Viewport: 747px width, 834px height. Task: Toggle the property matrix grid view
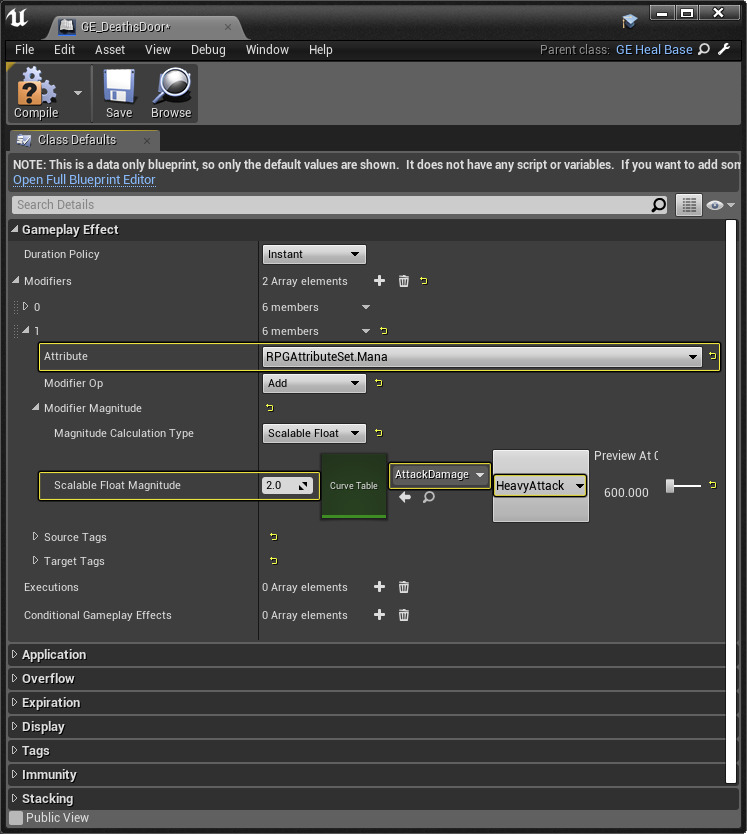688,205
